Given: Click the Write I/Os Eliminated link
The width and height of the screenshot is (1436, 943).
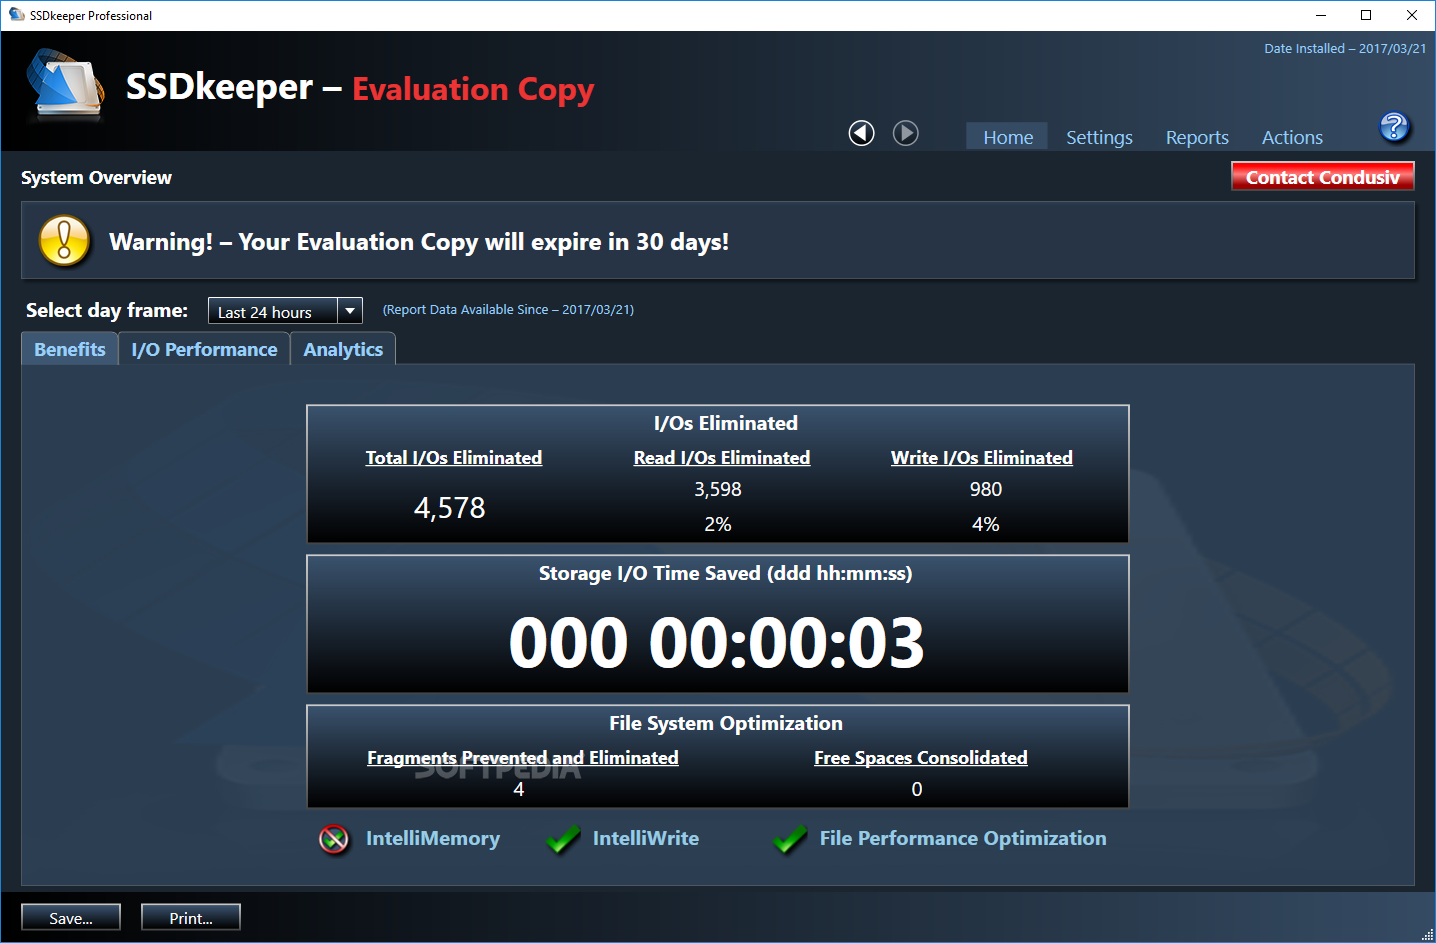Looking at the screenshot, I should pos(982,457).
